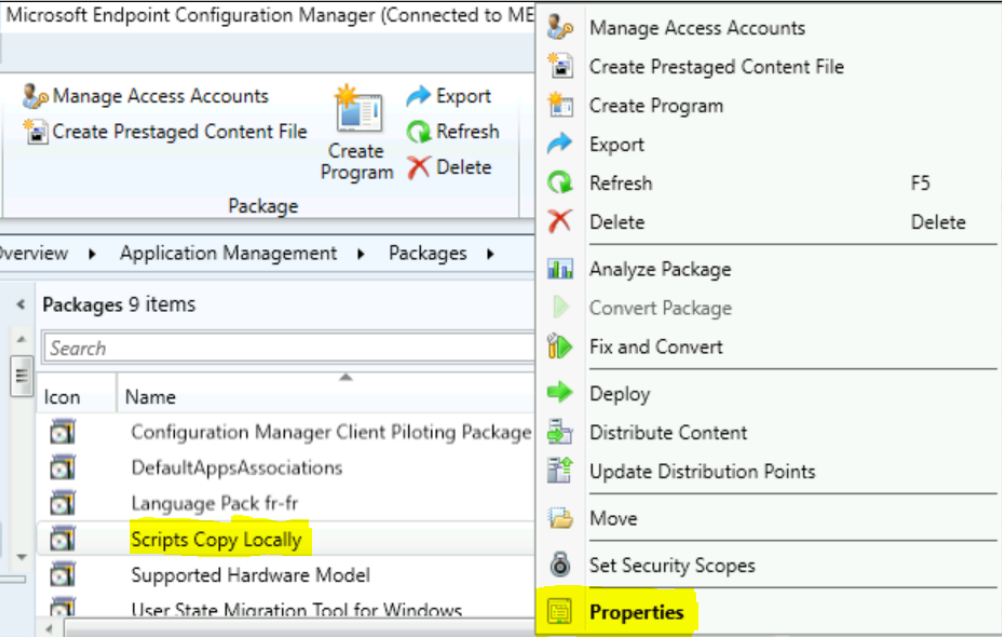The height and width of the screenshot is (637, 1002).
Task: Click the navigation pane scroll down arrow
Action: click(x=21, y=557)
